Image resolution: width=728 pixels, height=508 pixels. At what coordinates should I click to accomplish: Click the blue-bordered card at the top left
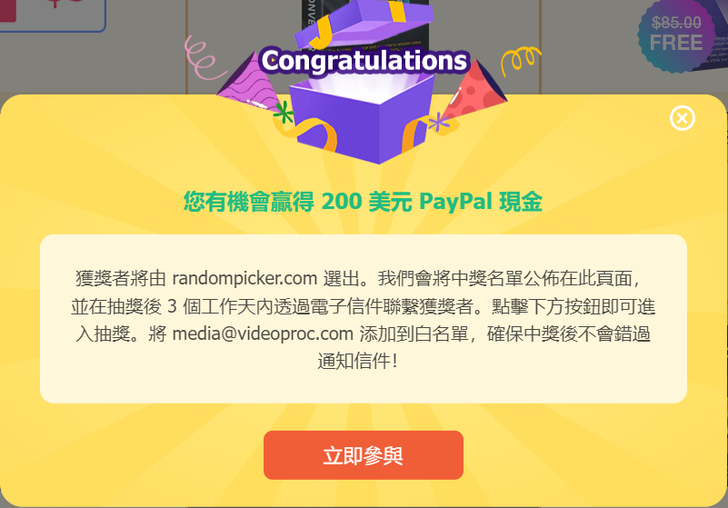(x=52, y=14)
